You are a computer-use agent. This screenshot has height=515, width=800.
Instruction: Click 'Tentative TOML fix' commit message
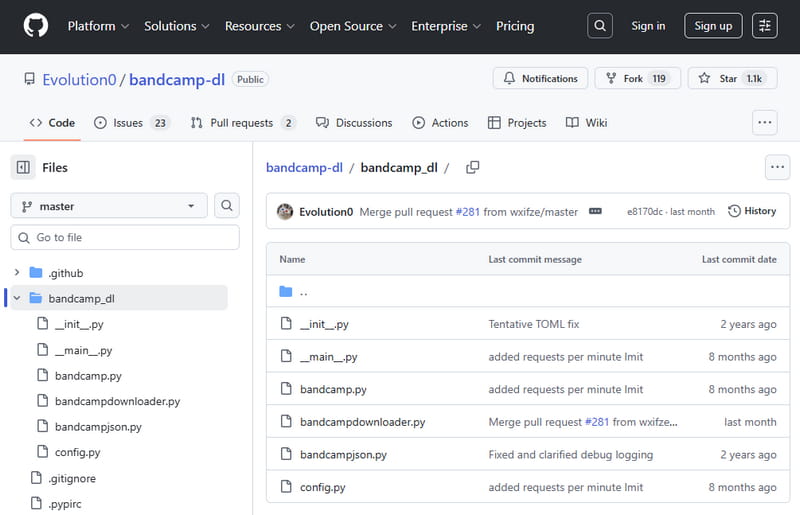pyautogui.click(x=534, y=324)
